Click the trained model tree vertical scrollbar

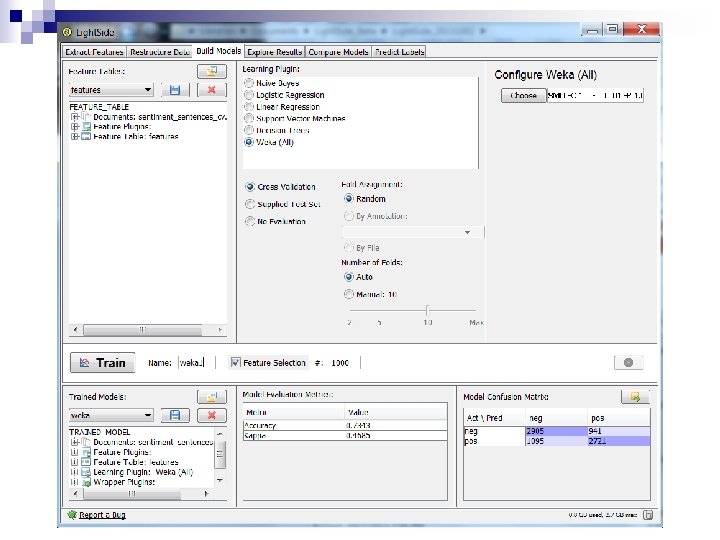pos(219,455)
